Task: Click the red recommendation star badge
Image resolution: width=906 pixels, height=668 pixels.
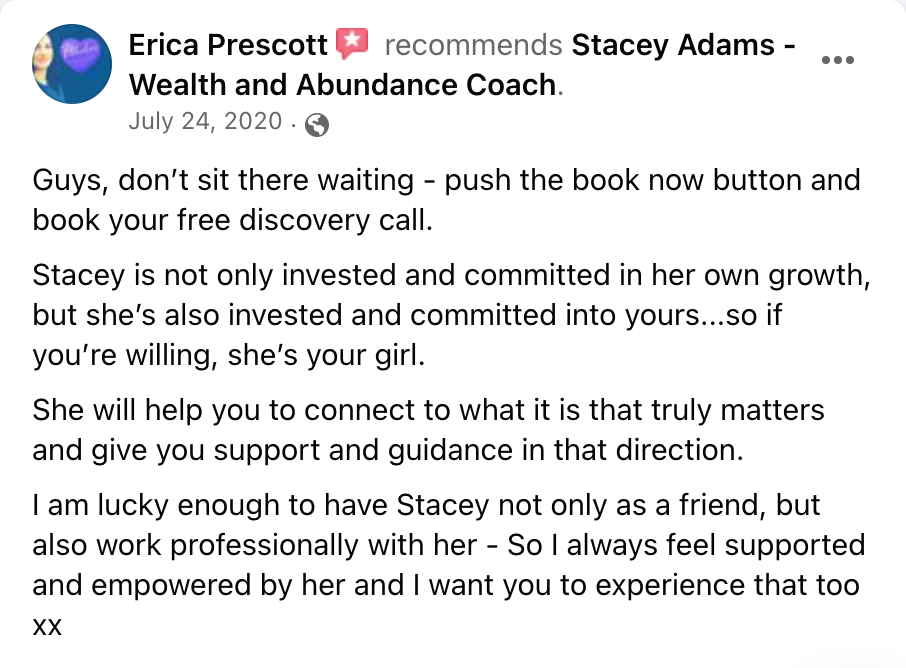Action: click(352, 43)
